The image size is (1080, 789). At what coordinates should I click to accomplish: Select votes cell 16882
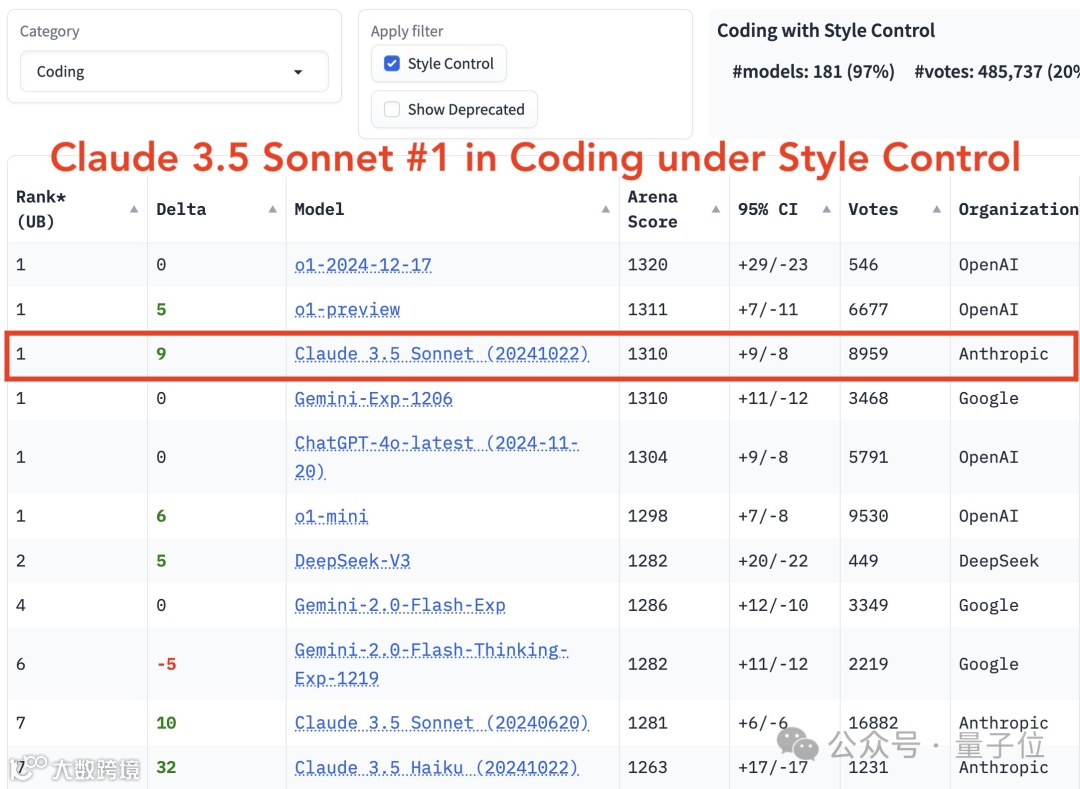tap(873, 723)
